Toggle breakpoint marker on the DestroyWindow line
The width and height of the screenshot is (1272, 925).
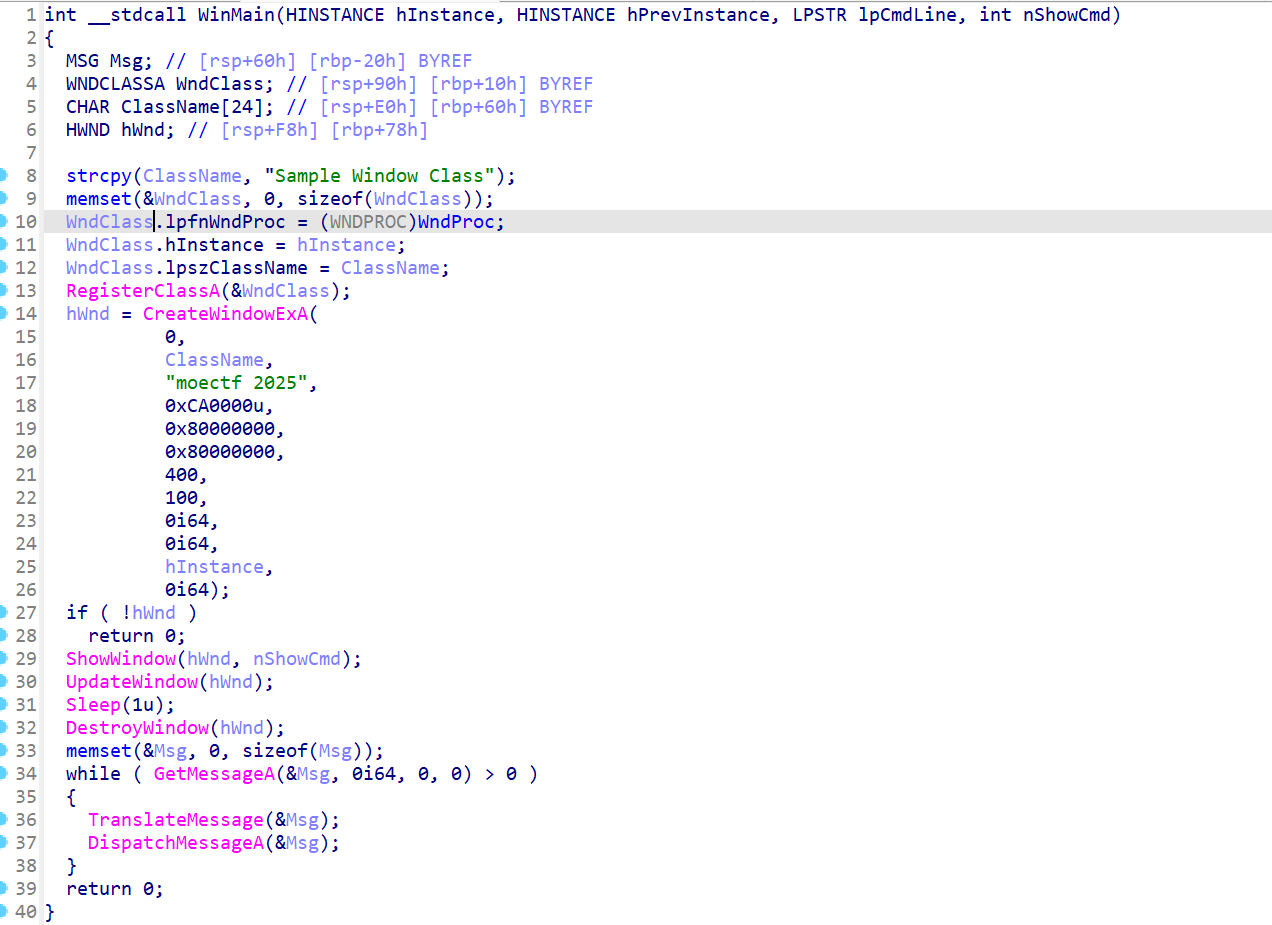(x=4, y=728)
